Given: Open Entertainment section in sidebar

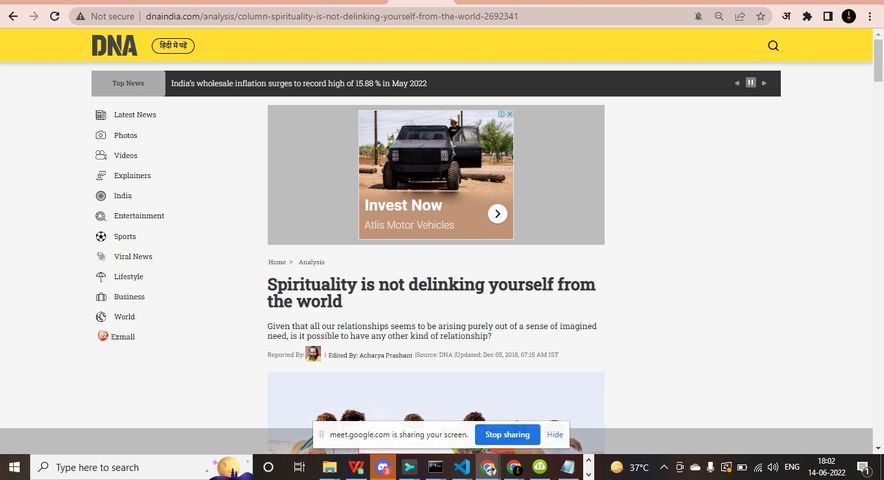Looking at the screenshot, I should 138,216.
